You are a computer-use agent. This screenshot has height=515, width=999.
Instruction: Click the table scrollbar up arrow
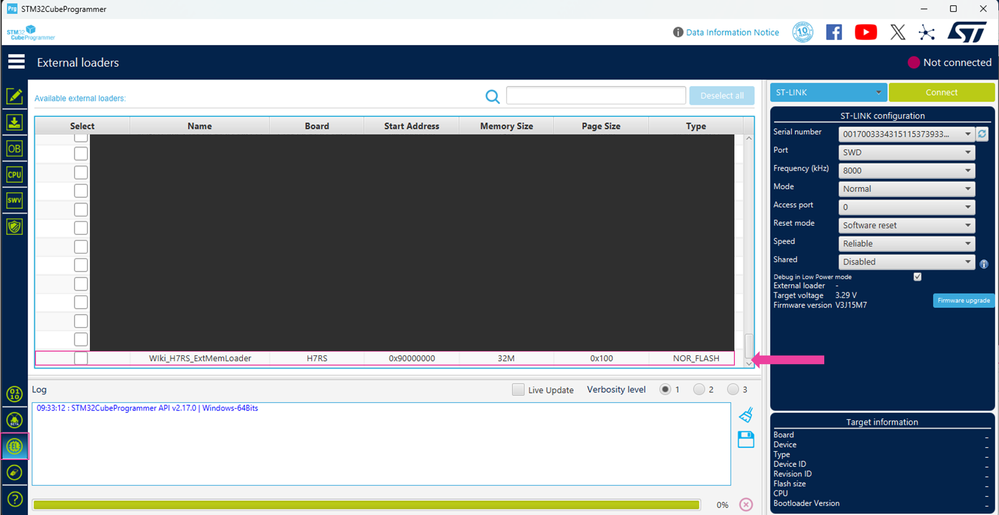click(x=749, y=139)
